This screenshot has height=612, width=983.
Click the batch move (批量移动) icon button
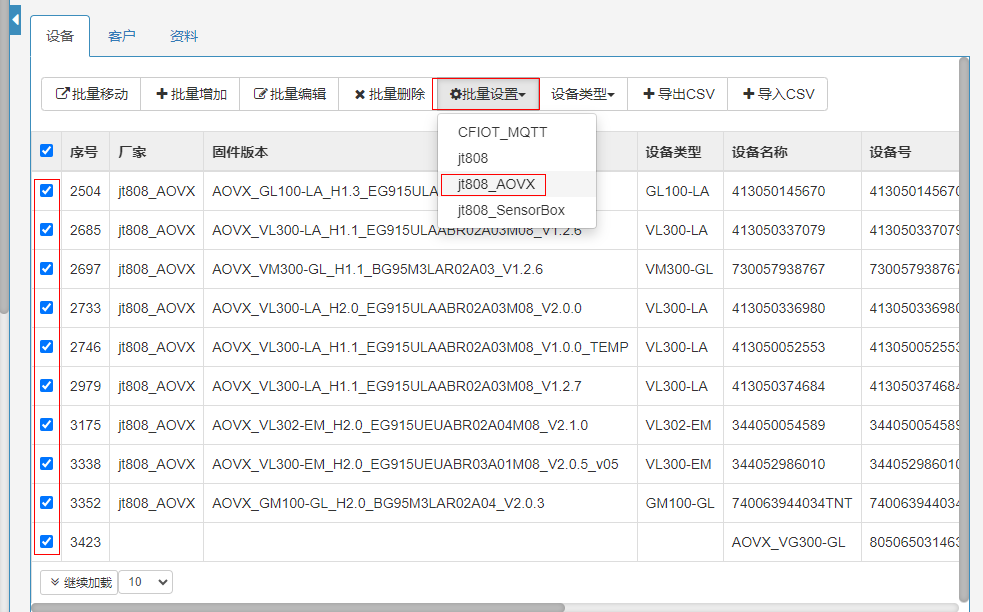click(62, 94)
